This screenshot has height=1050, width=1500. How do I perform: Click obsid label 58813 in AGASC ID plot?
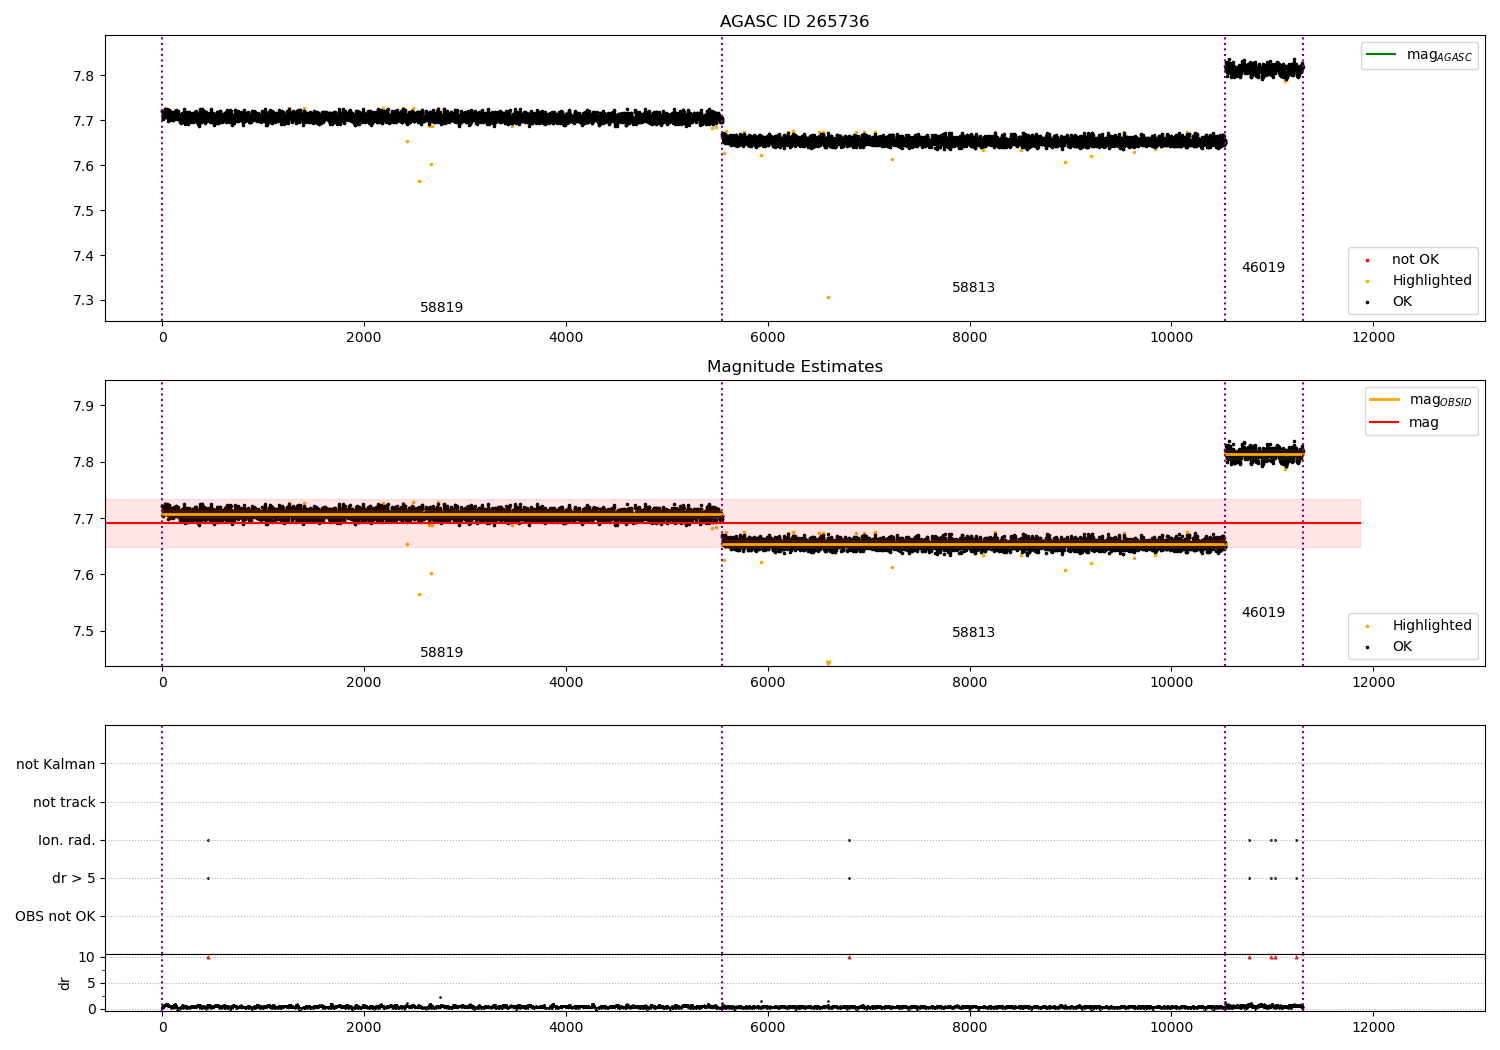(973, 288)
